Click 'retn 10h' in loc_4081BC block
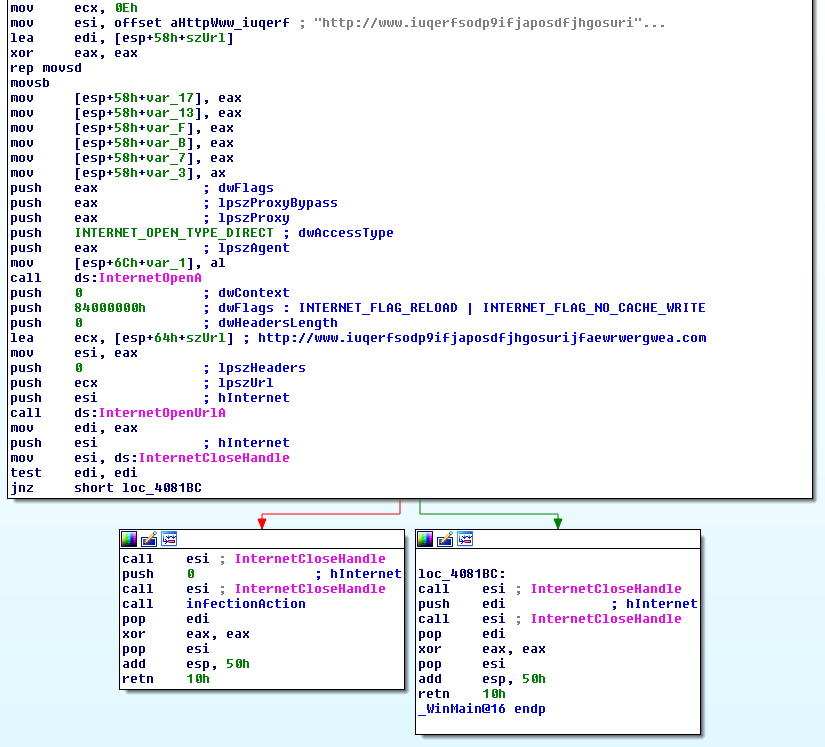The image size is (825, 747). tap(462, 694)
